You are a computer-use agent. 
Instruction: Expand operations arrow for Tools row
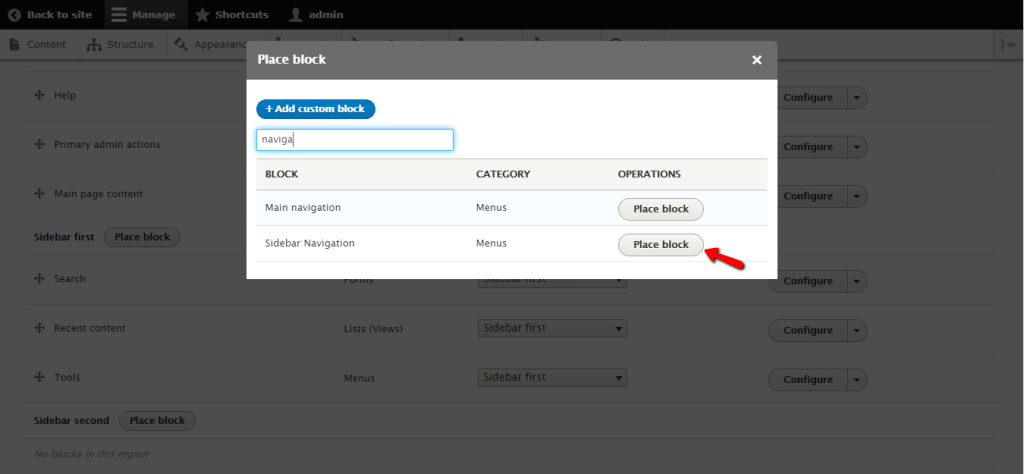pyautogui.click(x=857, y=380)
